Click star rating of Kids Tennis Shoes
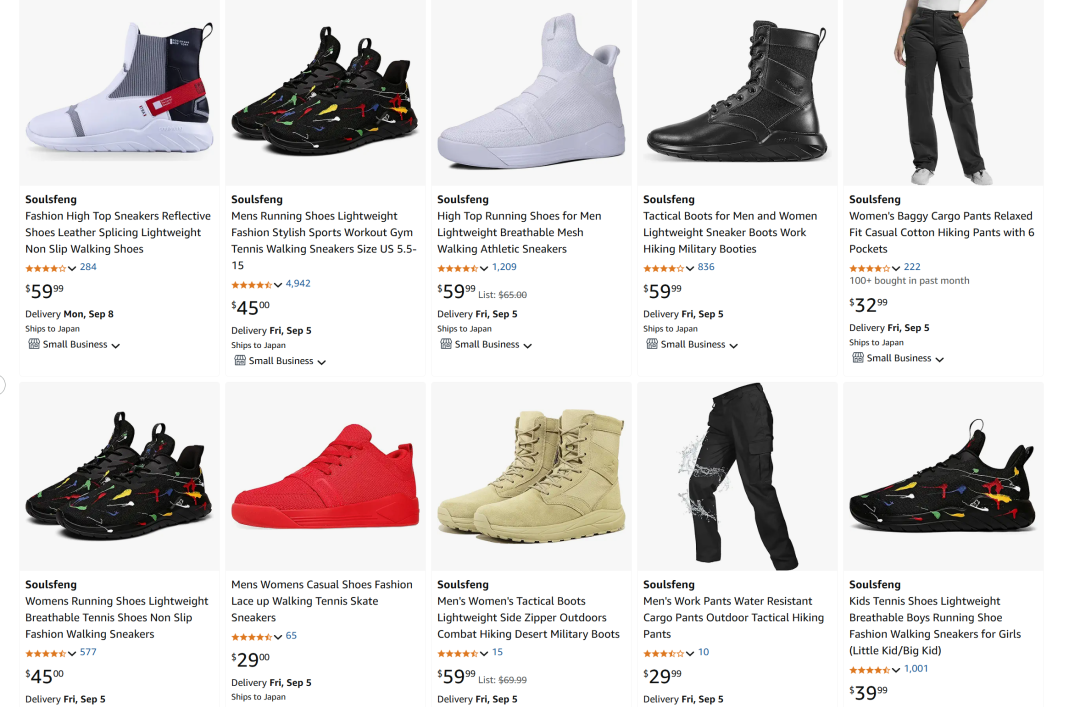Screen dimensions: 1080x707 point(869,670)
